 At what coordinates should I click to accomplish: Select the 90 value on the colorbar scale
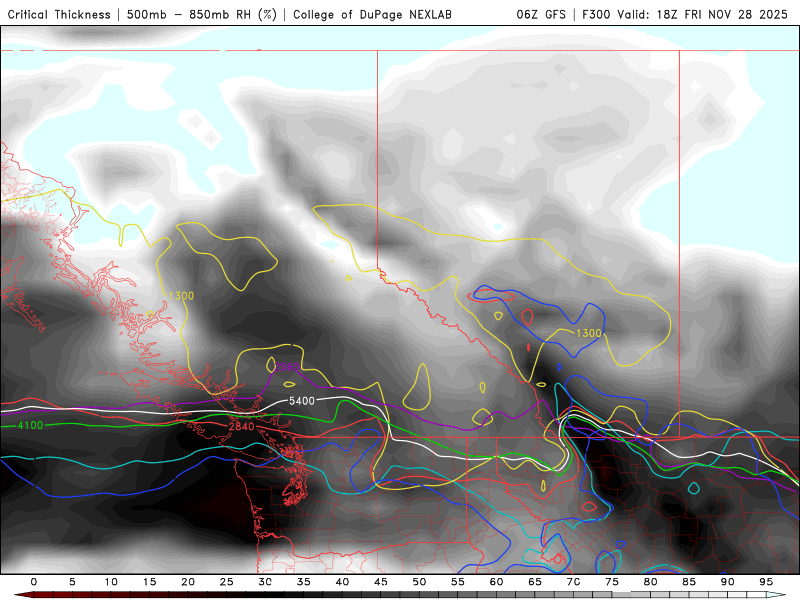728,582
